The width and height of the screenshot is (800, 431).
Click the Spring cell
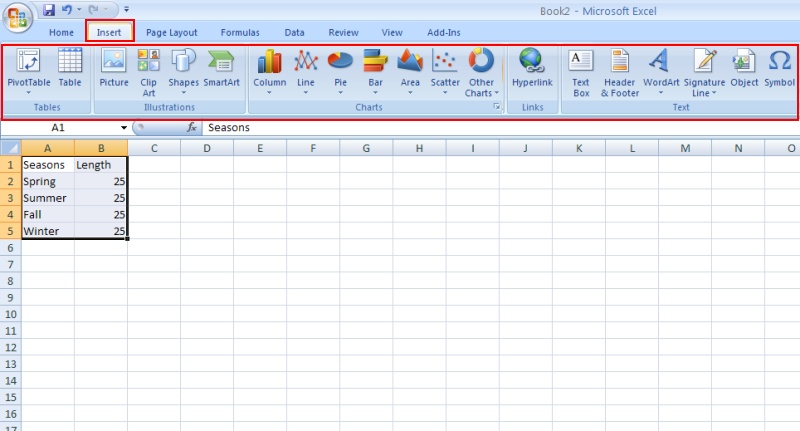48,181
